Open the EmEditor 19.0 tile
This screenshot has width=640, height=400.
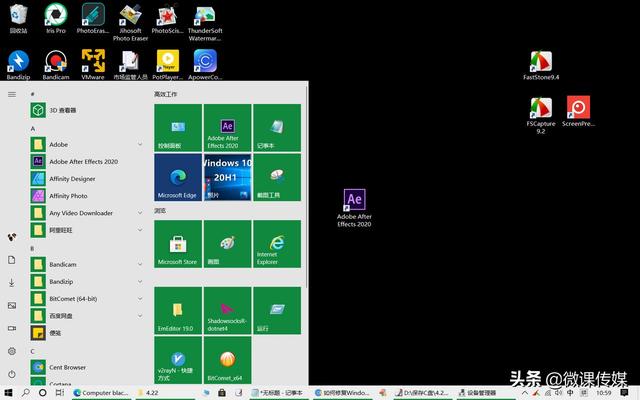[x=178, y=310]
